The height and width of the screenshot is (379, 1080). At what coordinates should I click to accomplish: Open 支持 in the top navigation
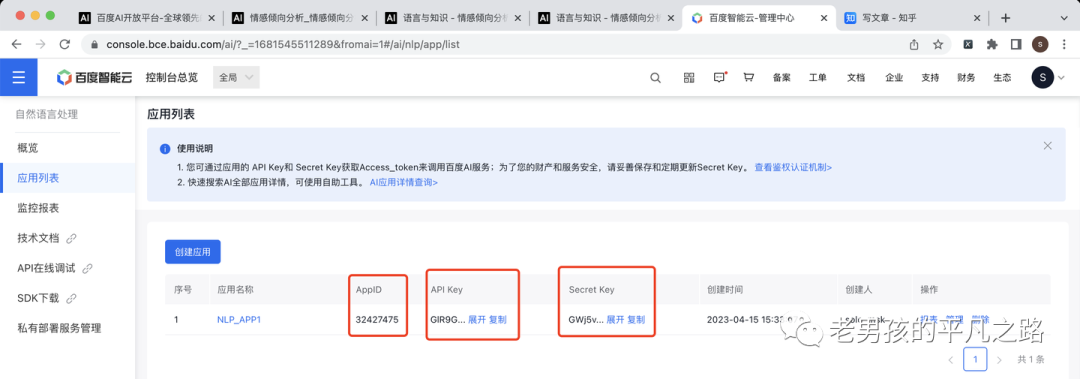click(x=930, y=78)
